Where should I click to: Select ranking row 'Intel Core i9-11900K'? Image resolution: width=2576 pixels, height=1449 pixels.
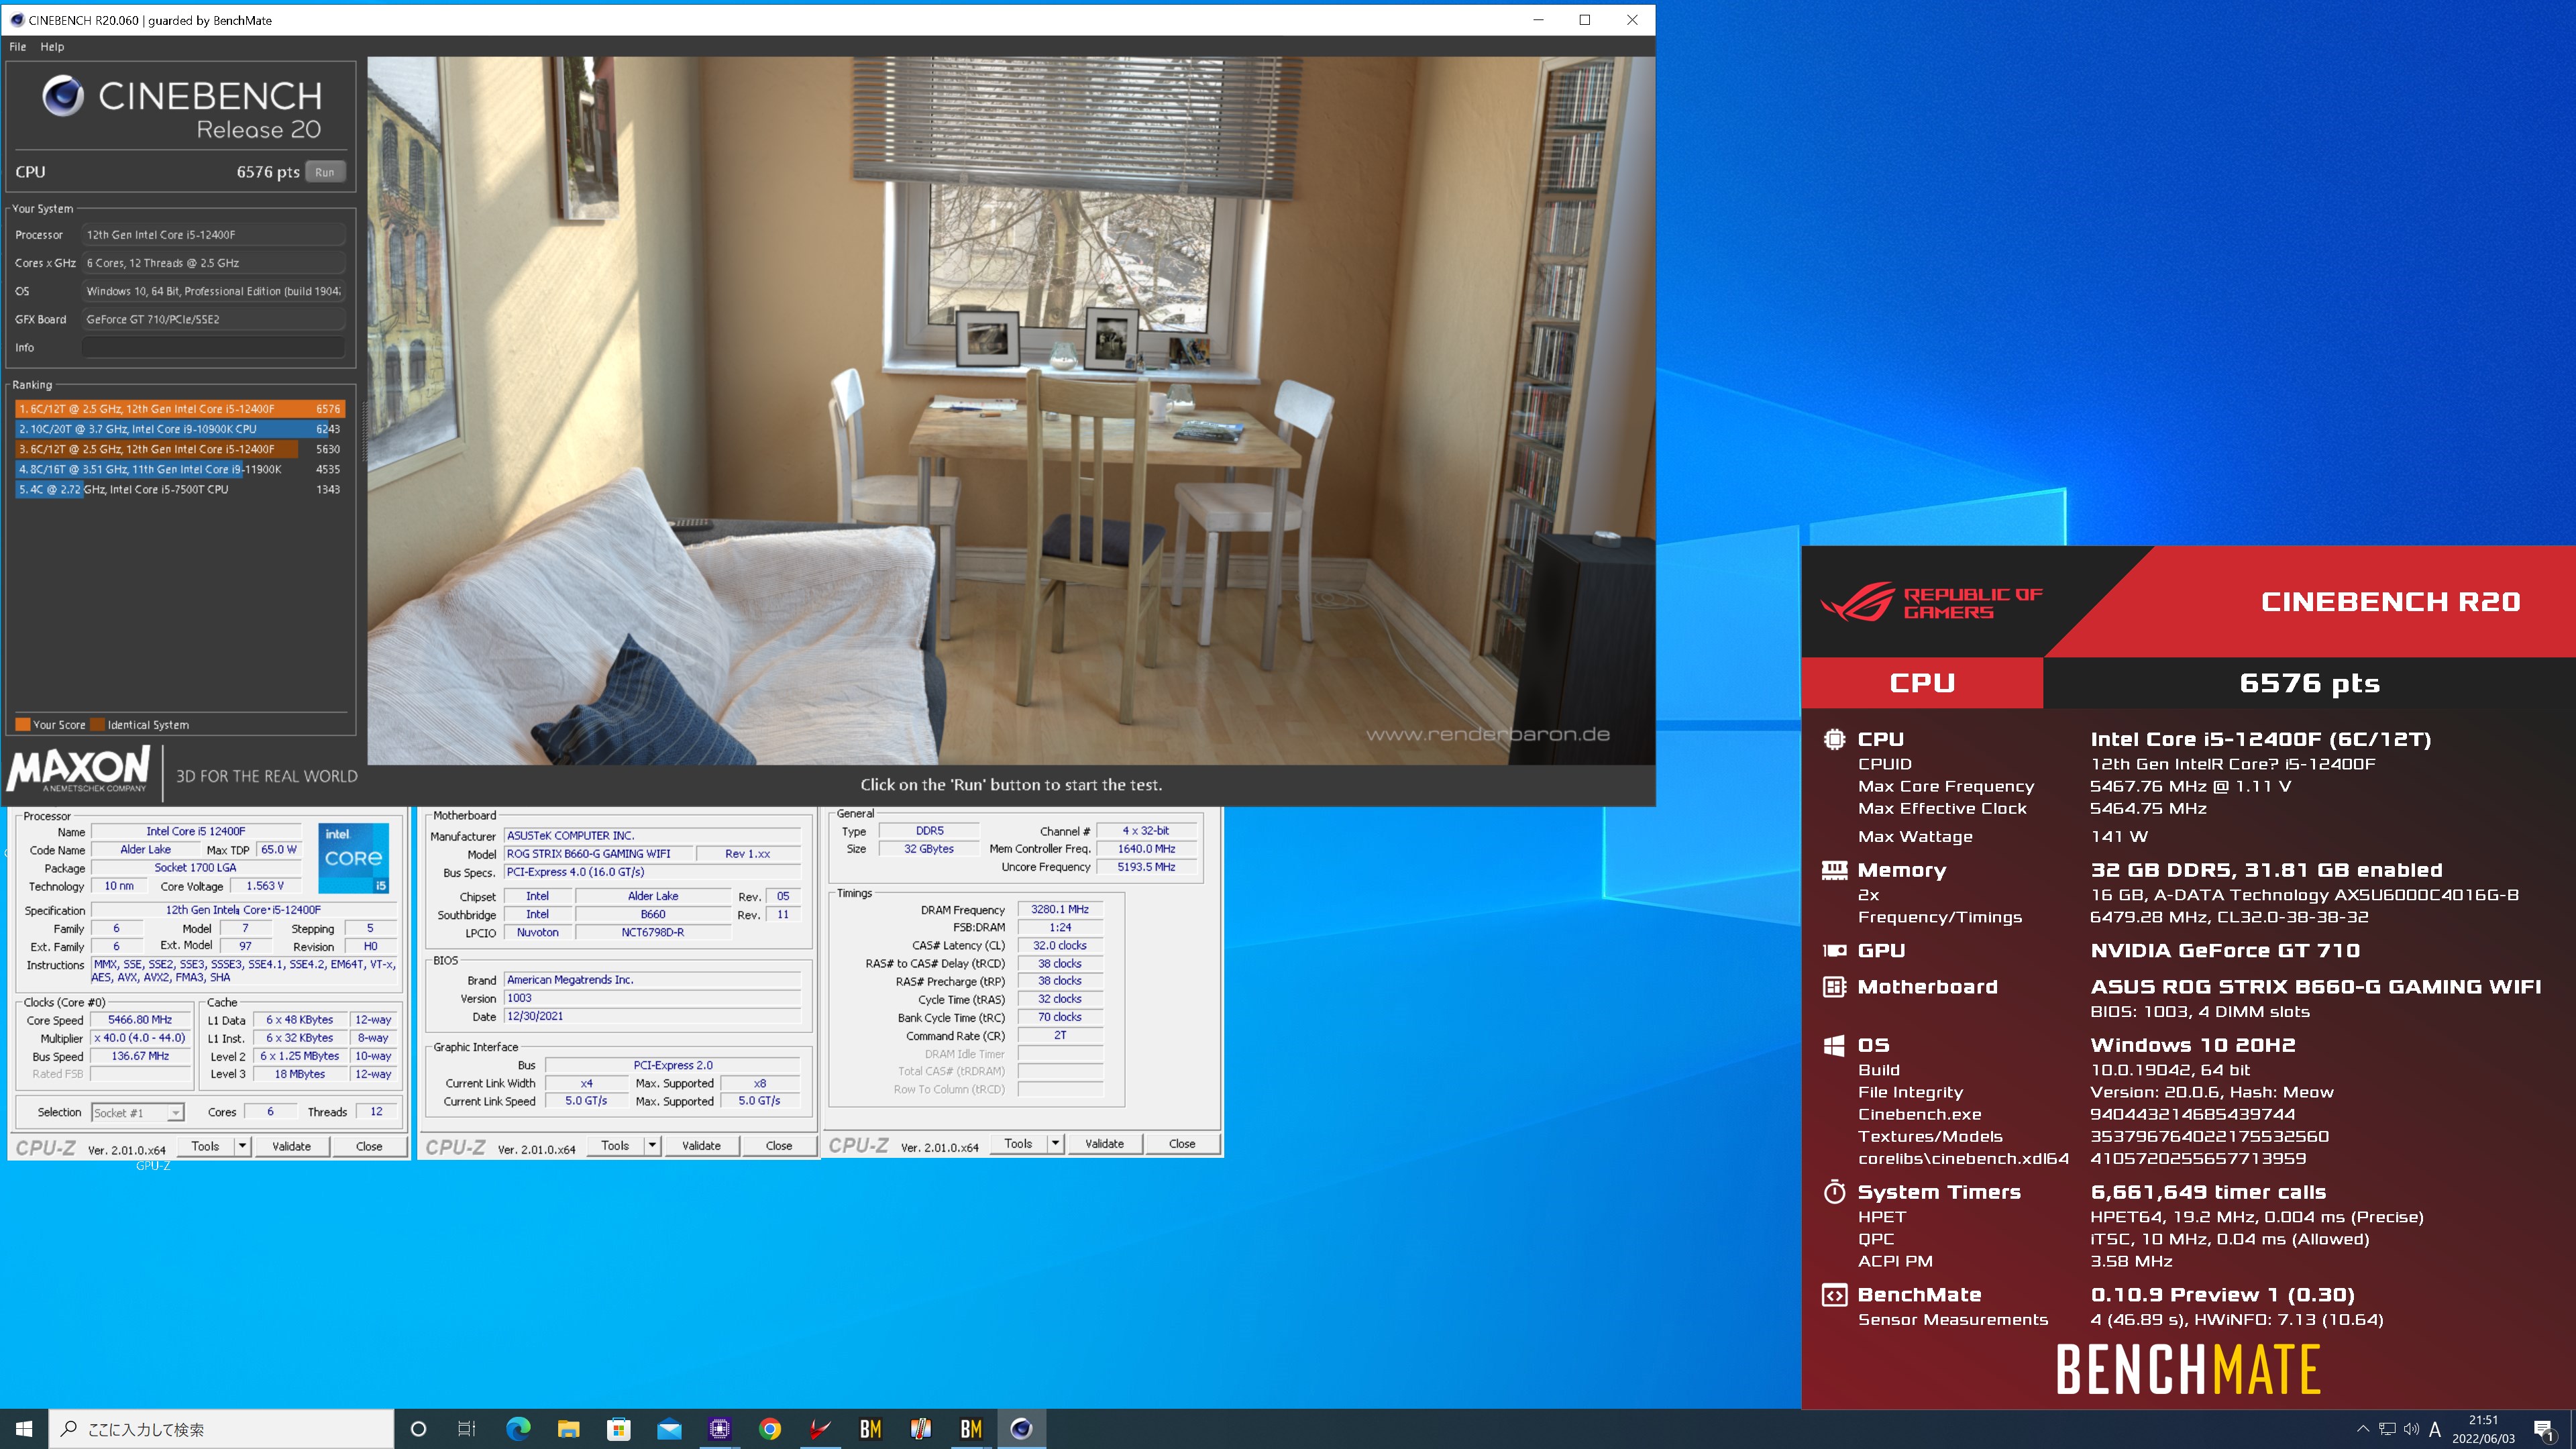click(180, 469)
